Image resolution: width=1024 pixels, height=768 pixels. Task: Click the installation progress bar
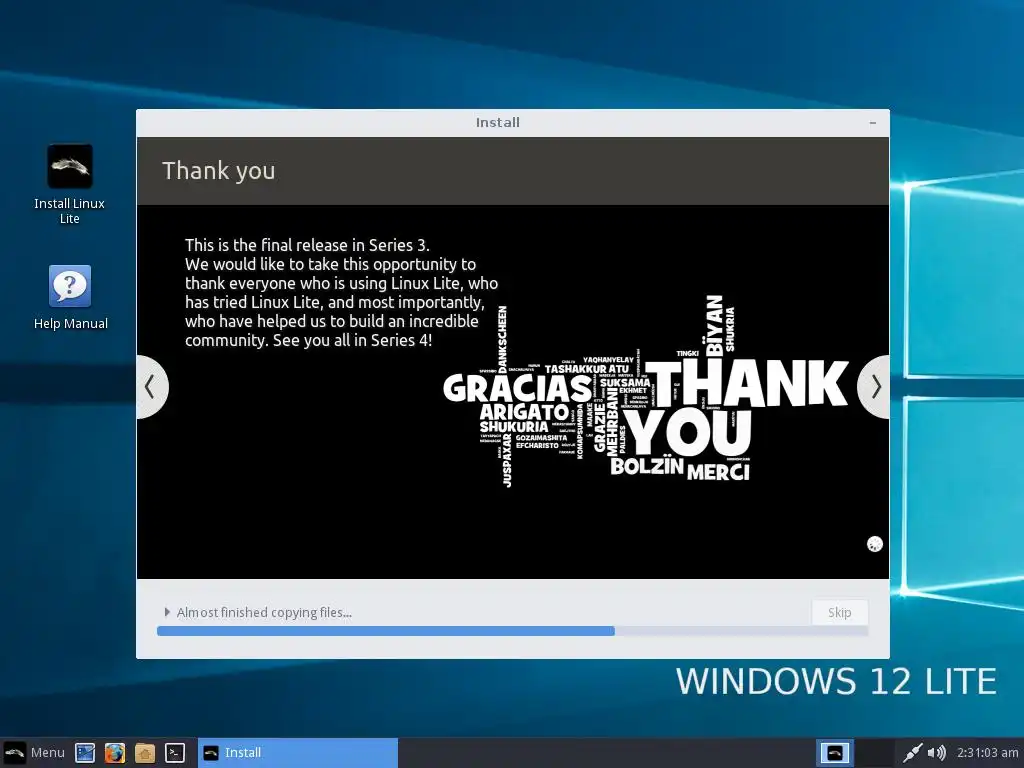click(512, 631)
